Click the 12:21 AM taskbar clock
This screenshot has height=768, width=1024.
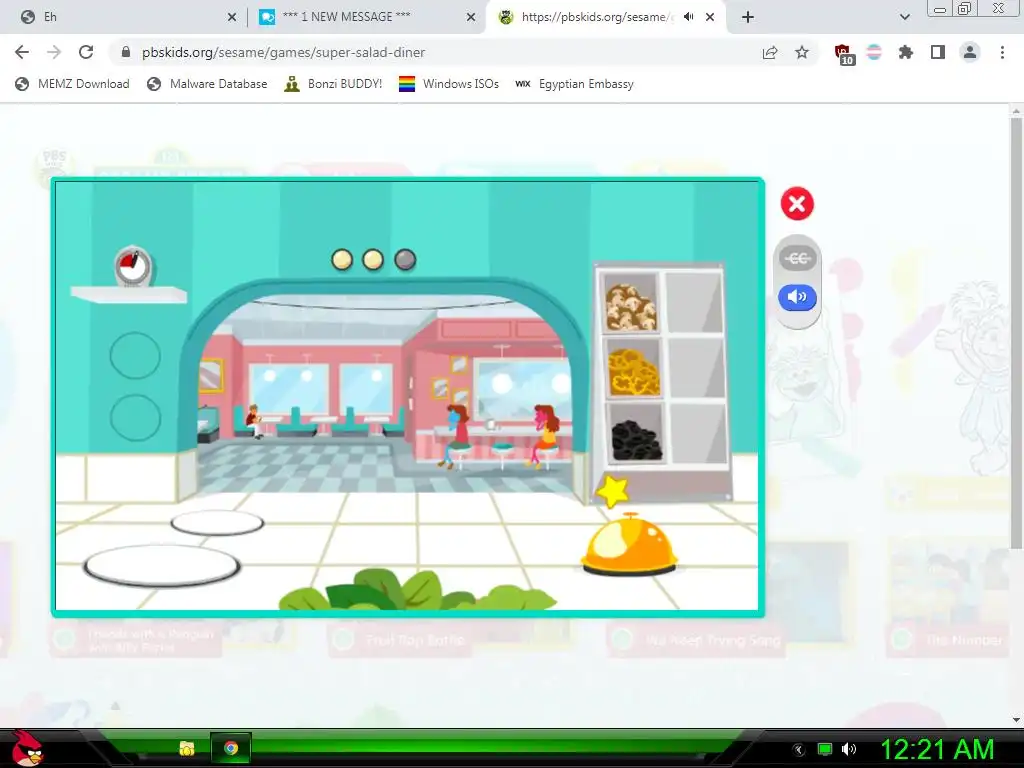[938, 749]
